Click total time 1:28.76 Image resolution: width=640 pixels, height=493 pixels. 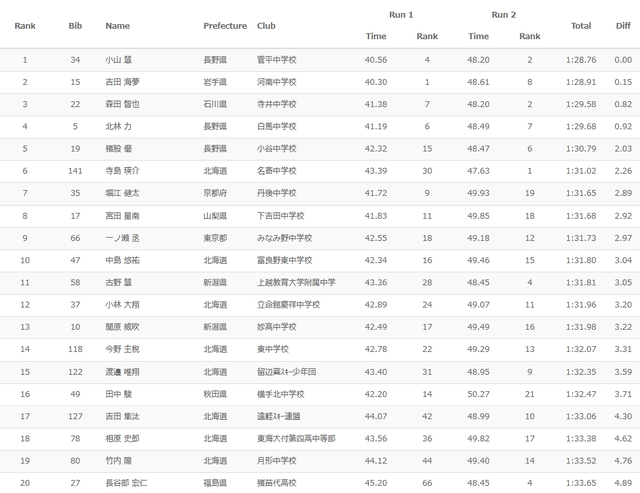(x=581, y=60)
